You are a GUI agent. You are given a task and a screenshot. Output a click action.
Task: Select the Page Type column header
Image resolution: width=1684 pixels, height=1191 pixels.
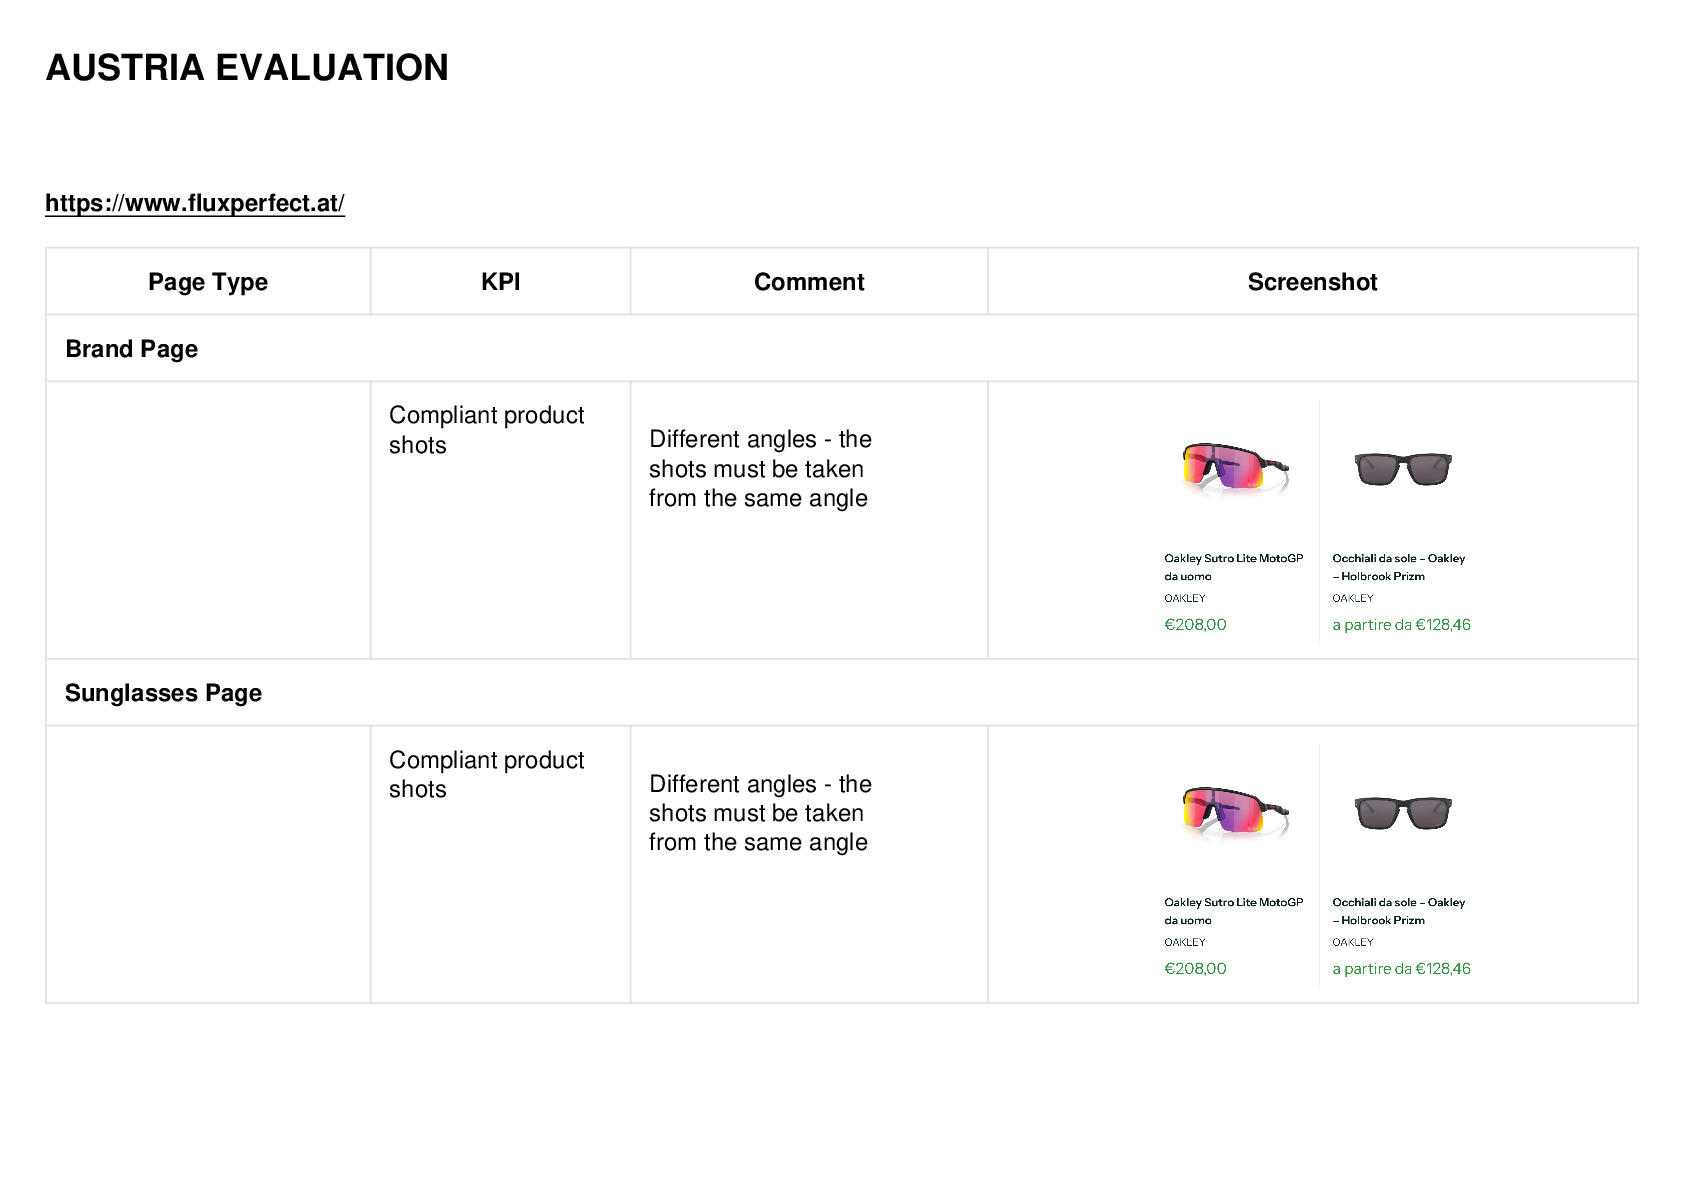coord(208,282)
